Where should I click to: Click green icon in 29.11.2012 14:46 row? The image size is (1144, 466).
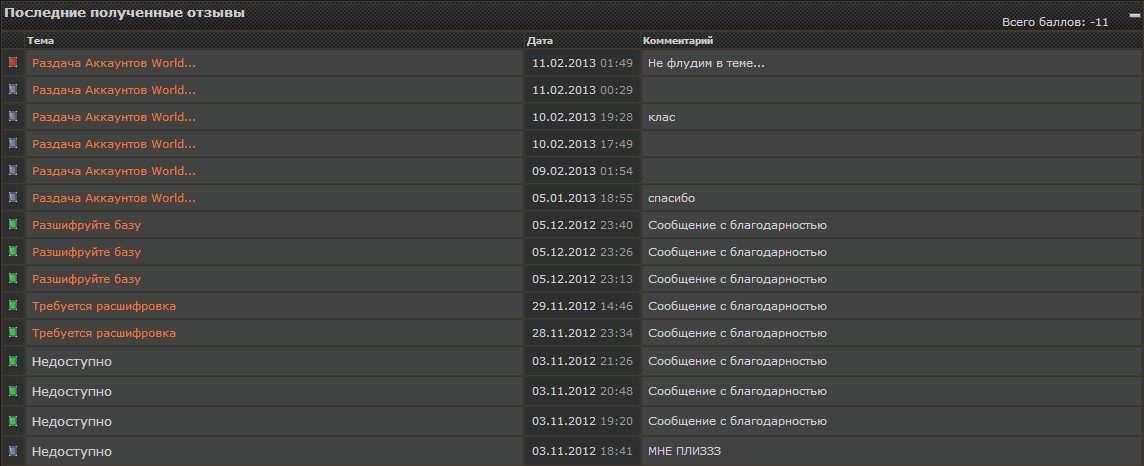13,305
